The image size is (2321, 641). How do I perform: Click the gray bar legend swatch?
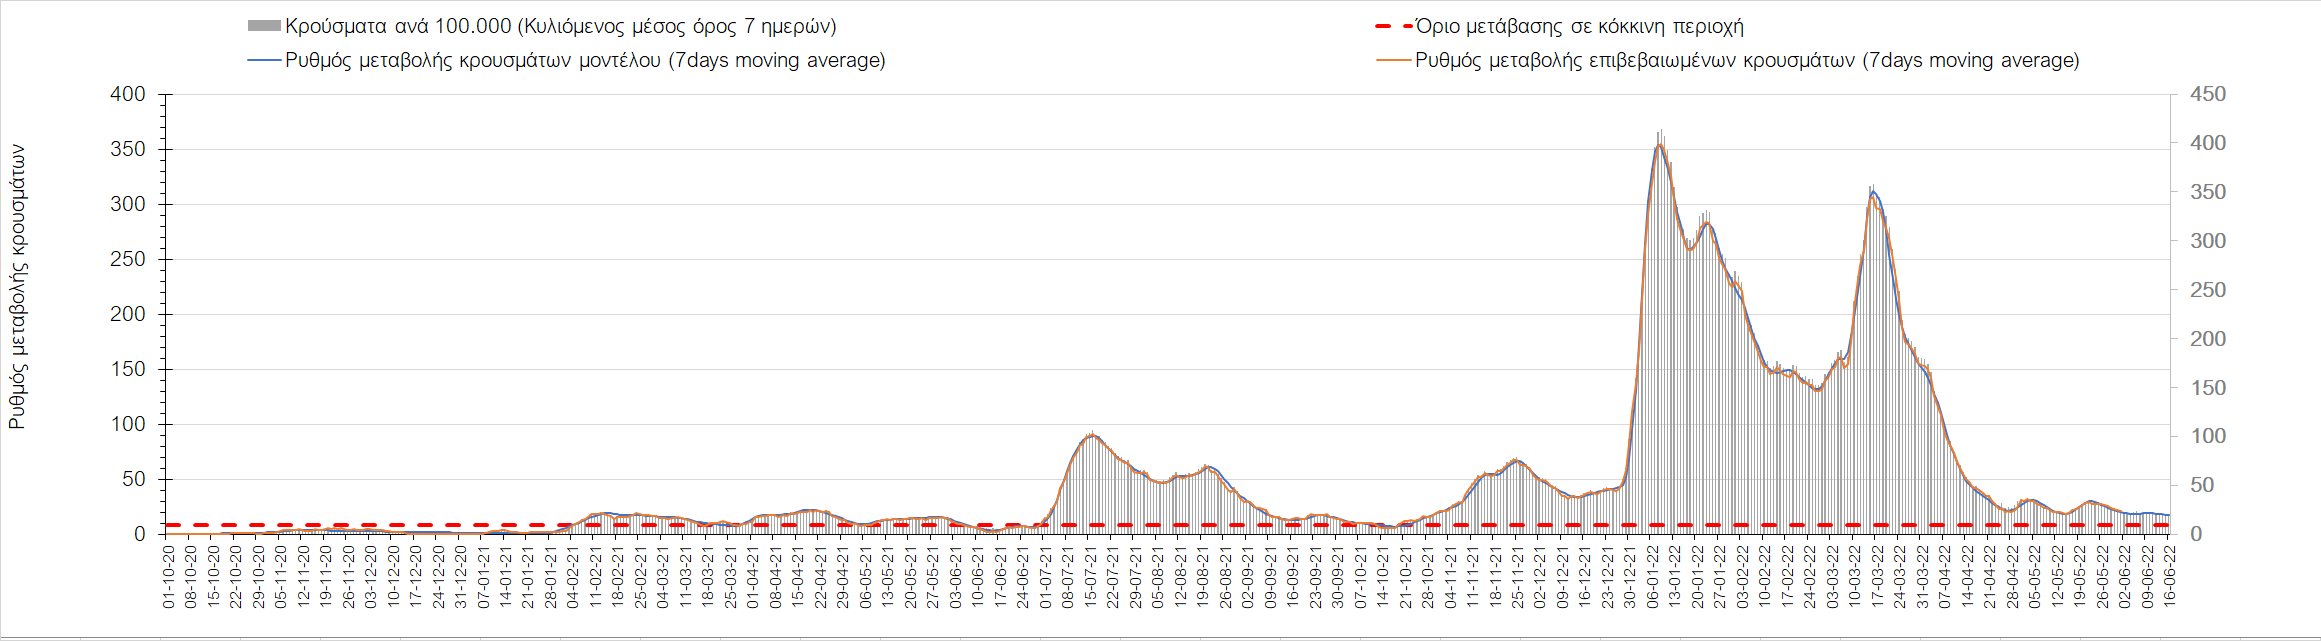264,27
